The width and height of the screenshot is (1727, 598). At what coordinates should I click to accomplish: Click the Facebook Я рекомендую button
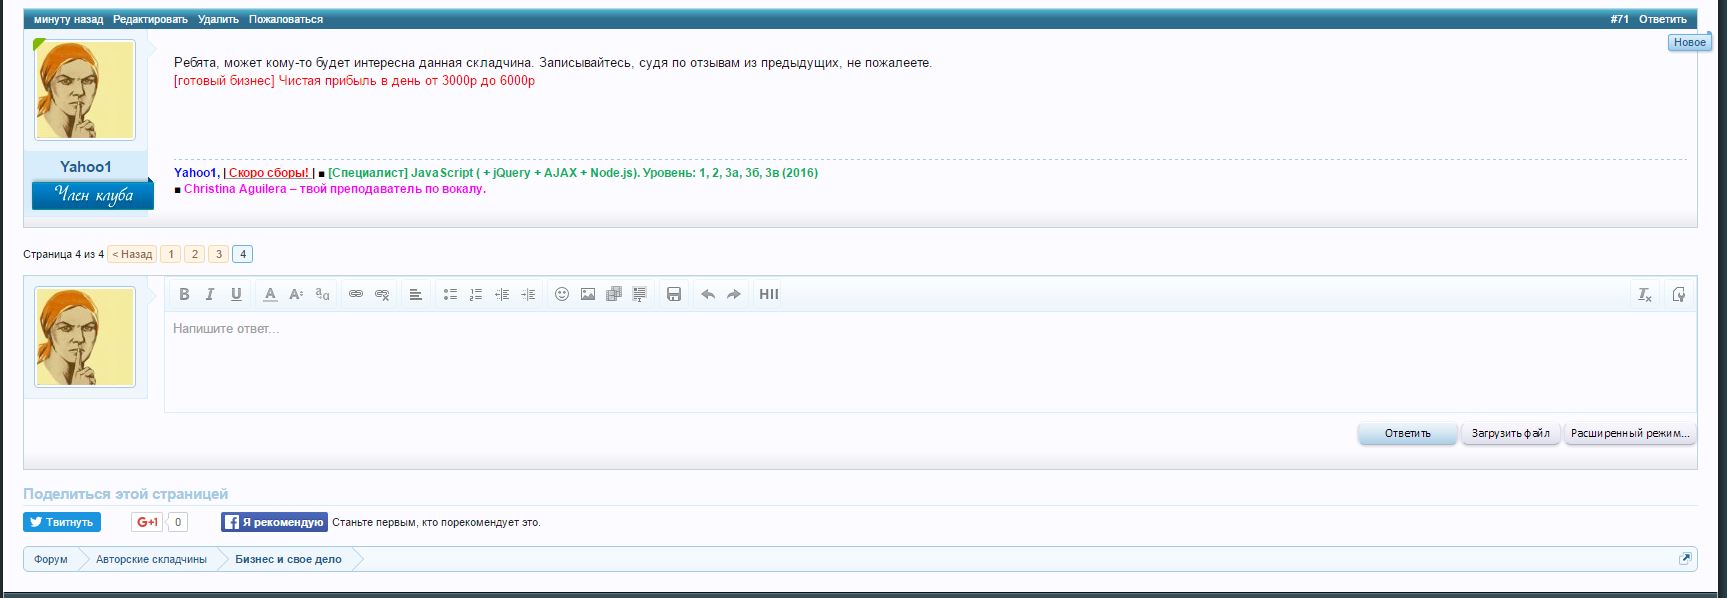(x=274, y=522)
